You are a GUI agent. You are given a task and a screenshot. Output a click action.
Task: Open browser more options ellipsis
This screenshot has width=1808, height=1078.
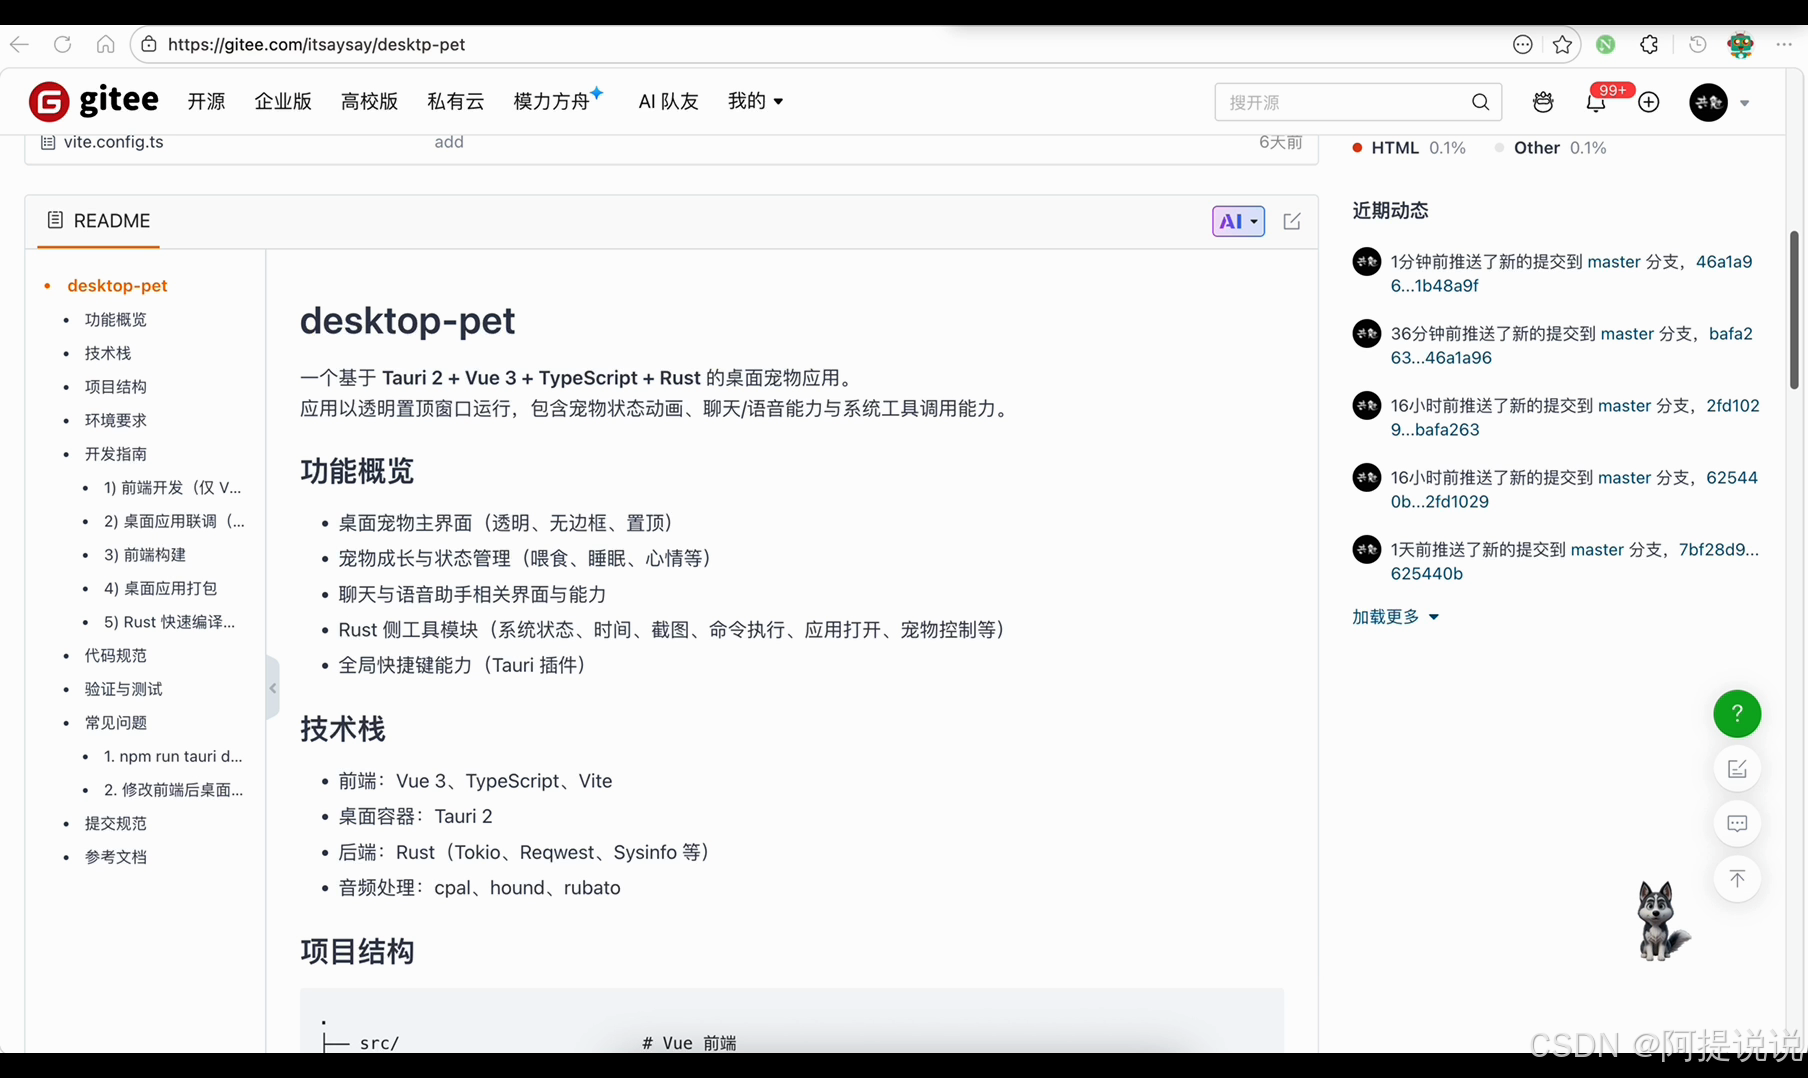click(1784, 44)
